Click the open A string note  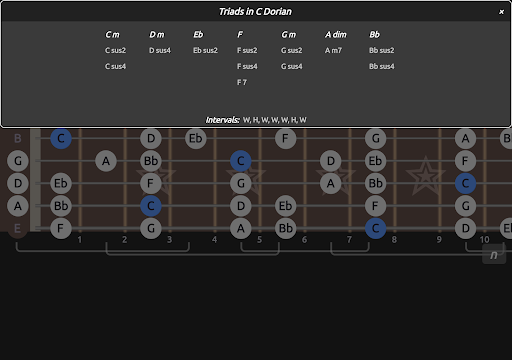point(18,206)
